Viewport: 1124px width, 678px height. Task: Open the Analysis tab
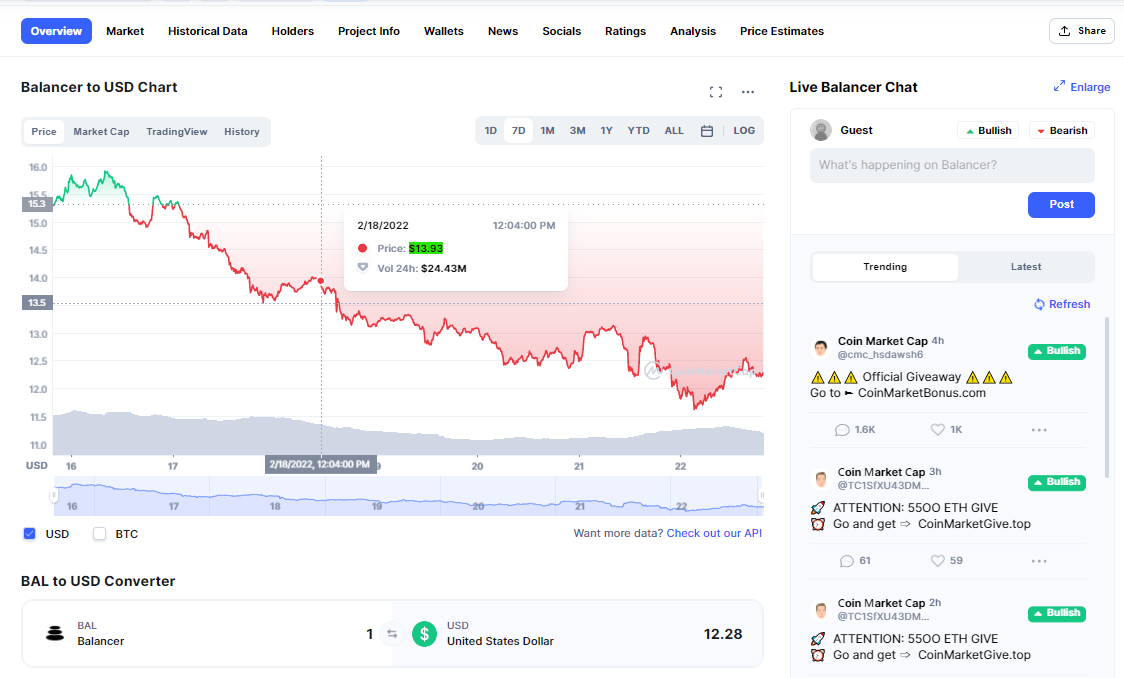click(x=693, y=31)
